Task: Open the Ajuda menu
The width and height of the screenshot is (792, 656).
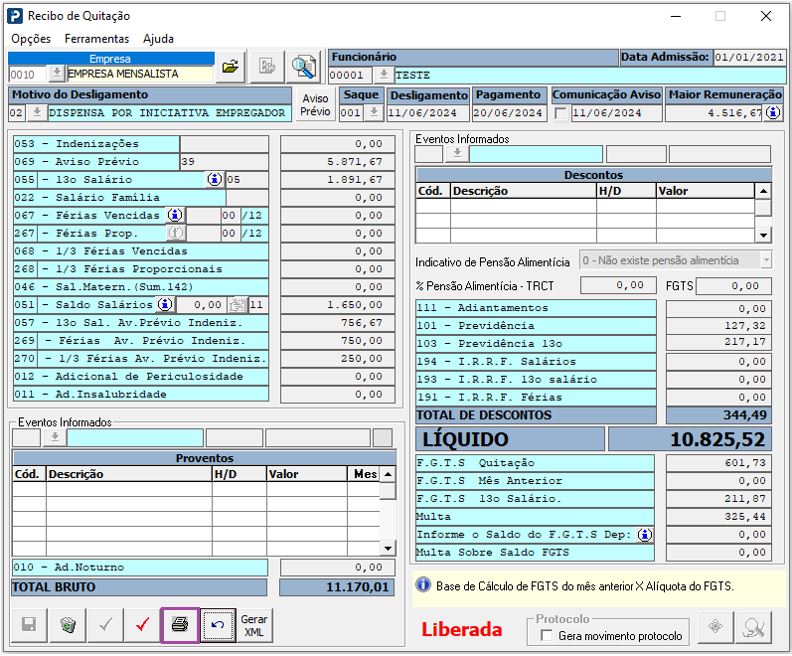Action: pyautogui.click(x=158, y=38)
